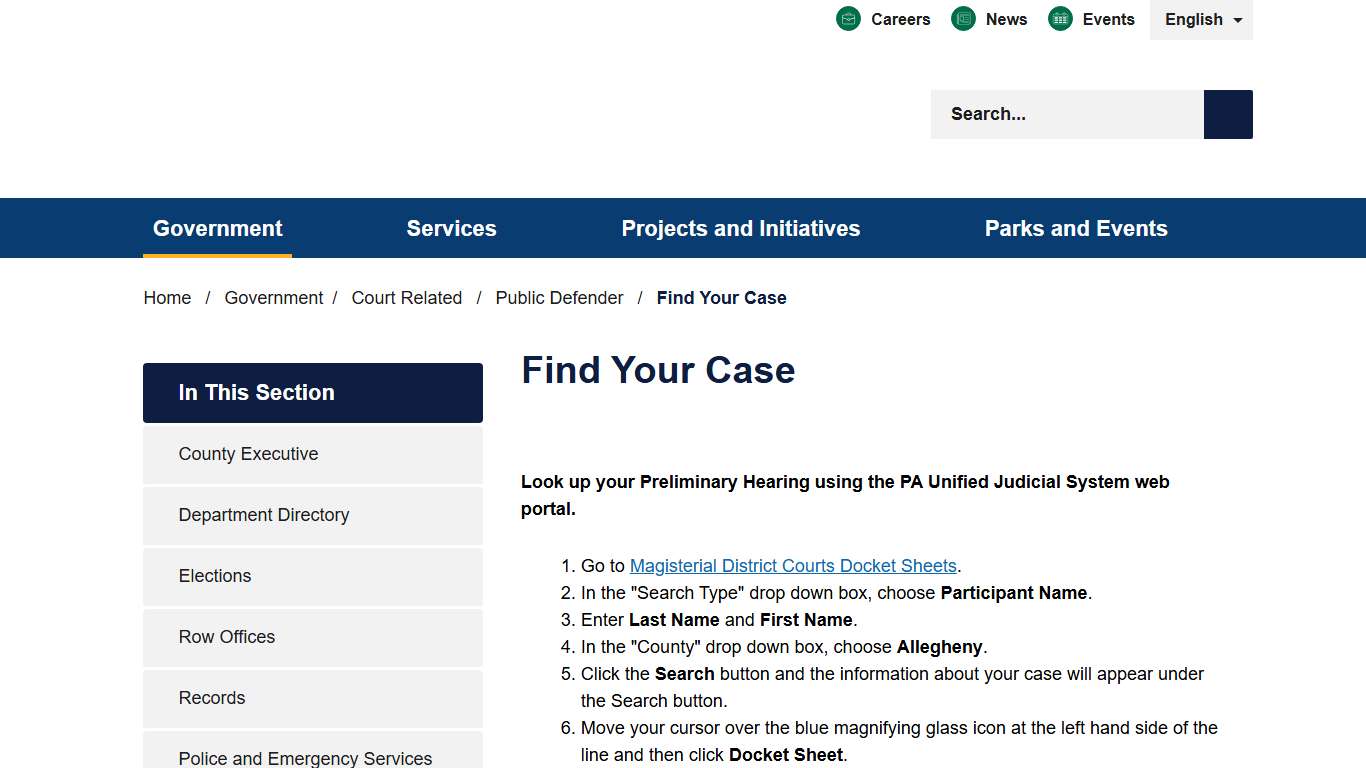This screenshot has width=1366, height=768.
Task: Select County Executive in sidebar
Action: (x=248, y=454)
